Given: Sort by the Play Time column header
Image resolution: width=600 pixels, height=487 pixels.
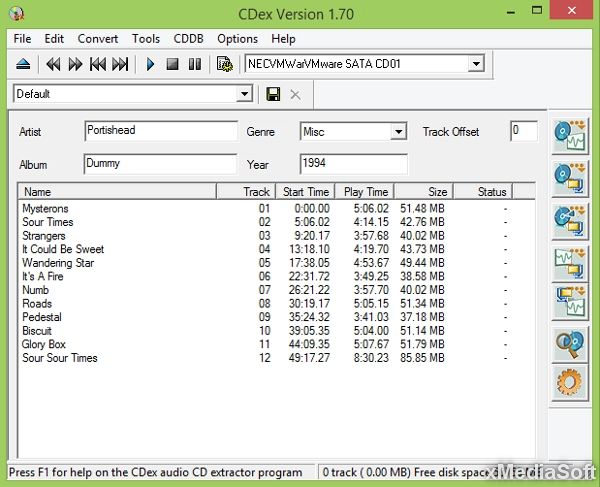Looking at the screenshot, I should pyautogui.click(x=365, y=191).
